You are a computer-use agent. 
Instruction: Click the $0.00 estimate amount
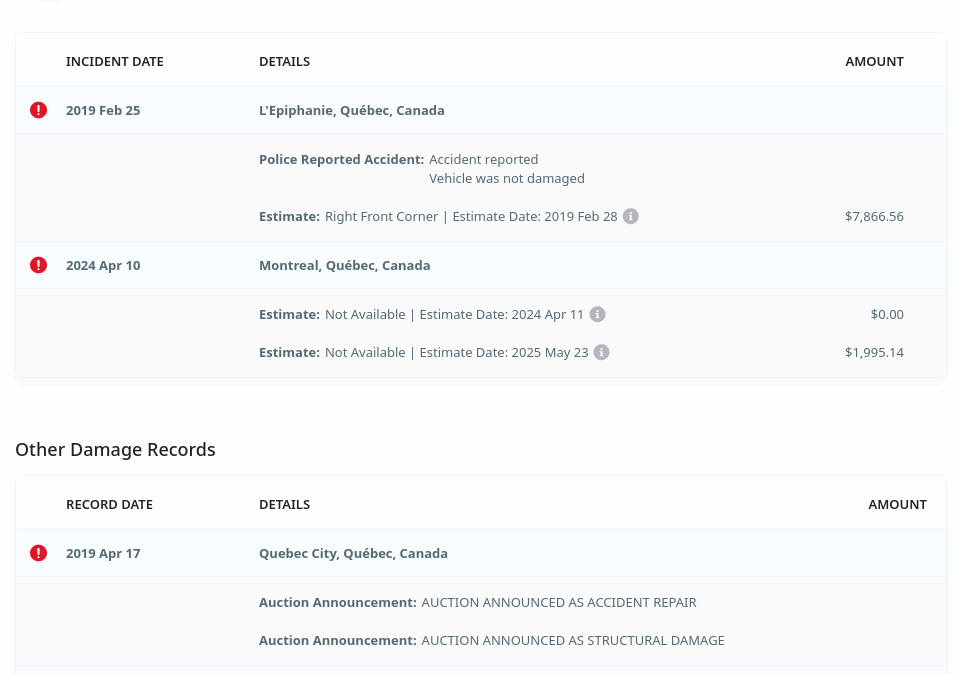coord(886,314)
